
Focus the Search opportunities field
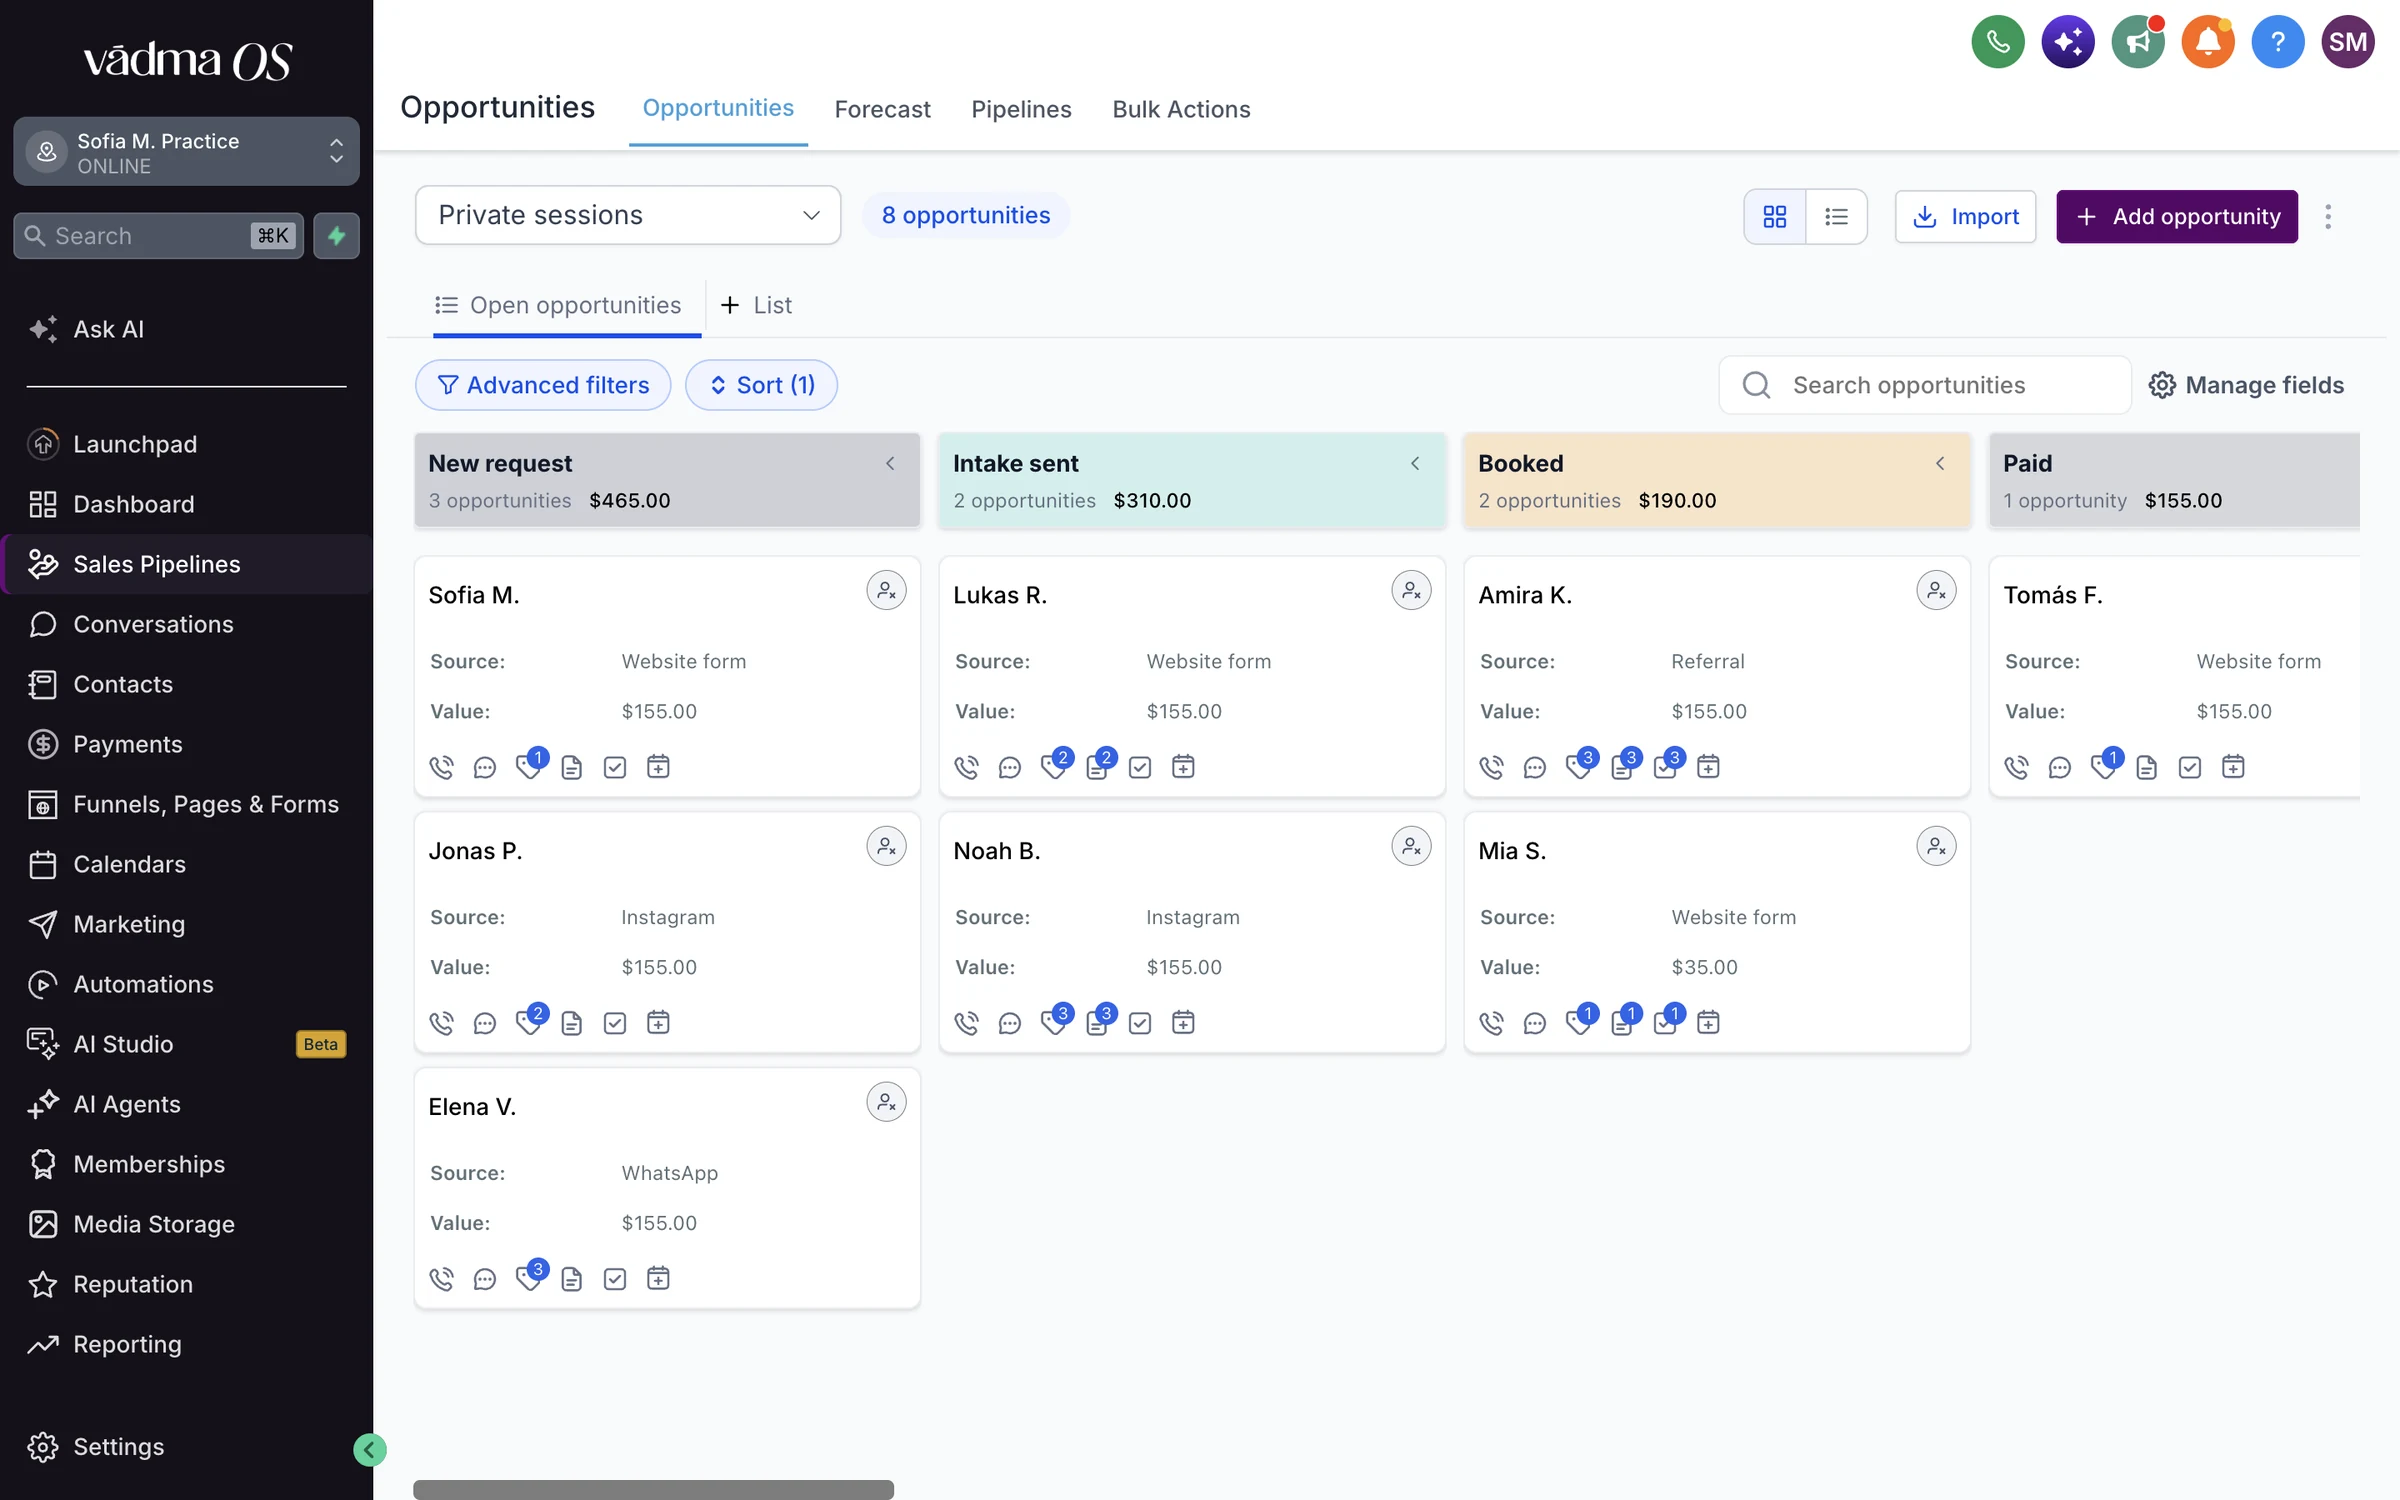pyautogui.click(x=1924, y=385)
